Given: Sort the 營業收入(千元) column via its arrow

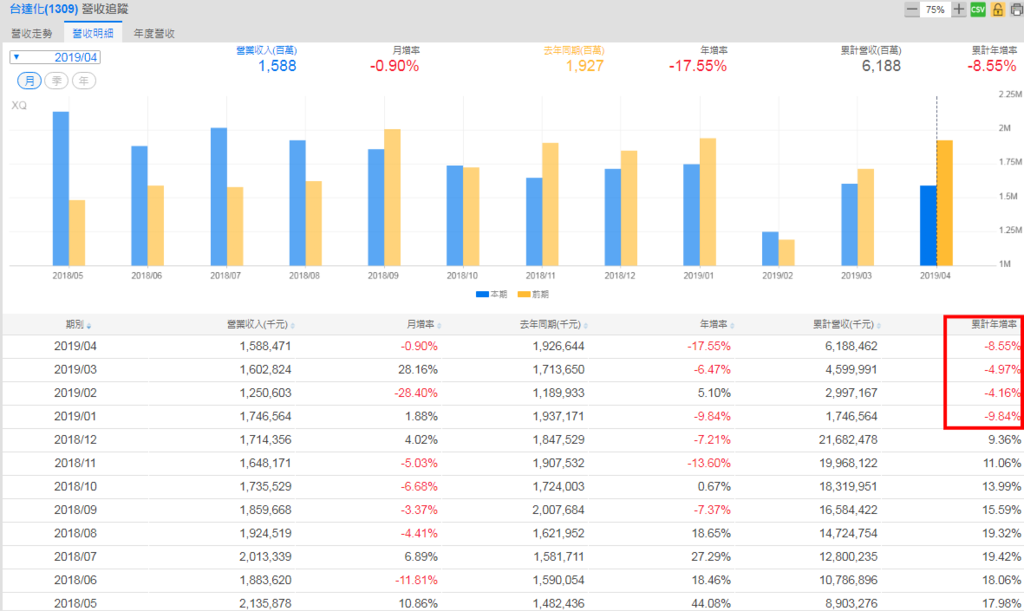Looking at the screenshot, I should 293,326.
